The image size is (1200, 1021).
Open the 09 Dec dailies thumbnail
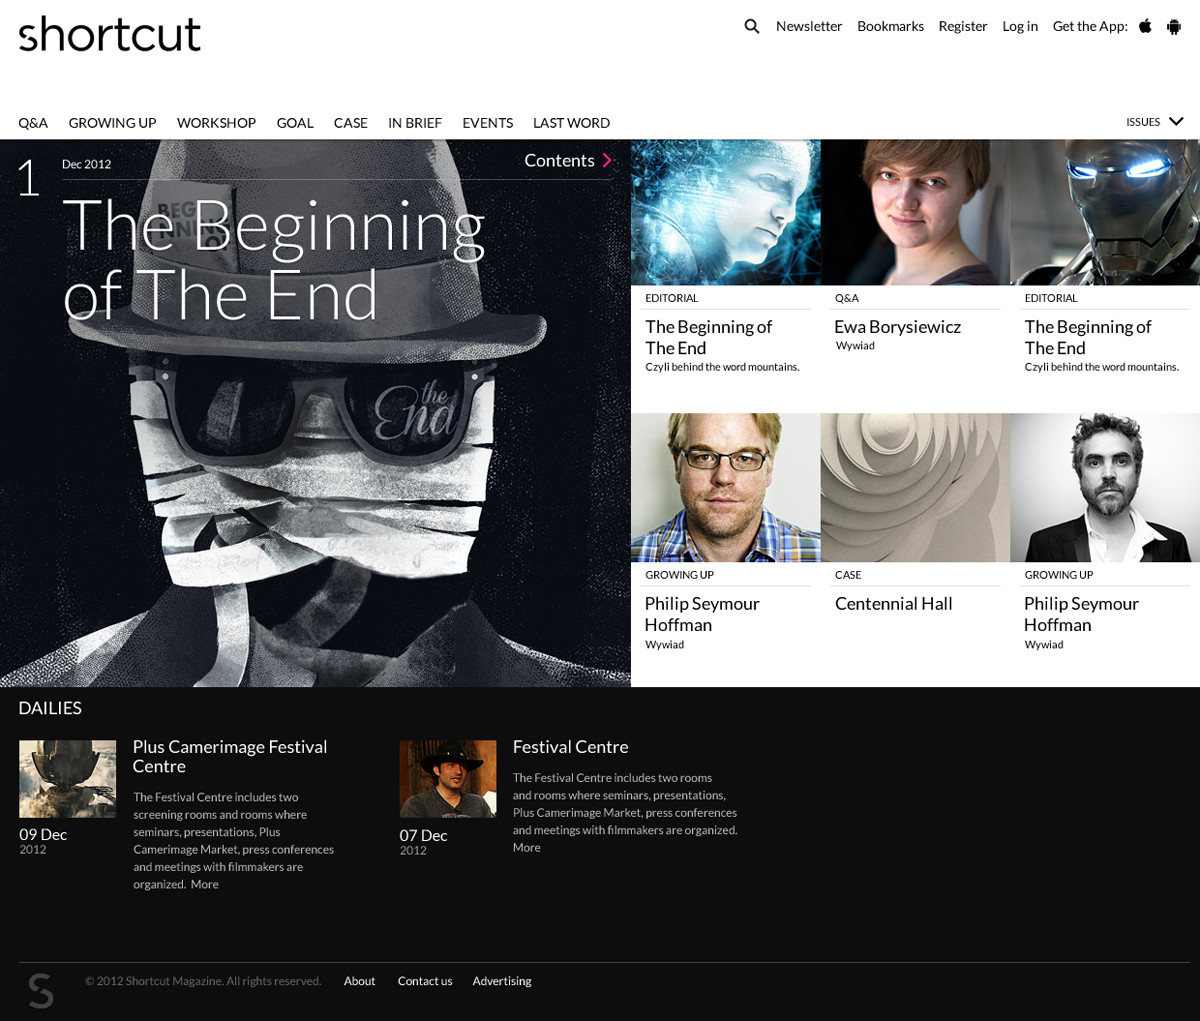point(67,779)
